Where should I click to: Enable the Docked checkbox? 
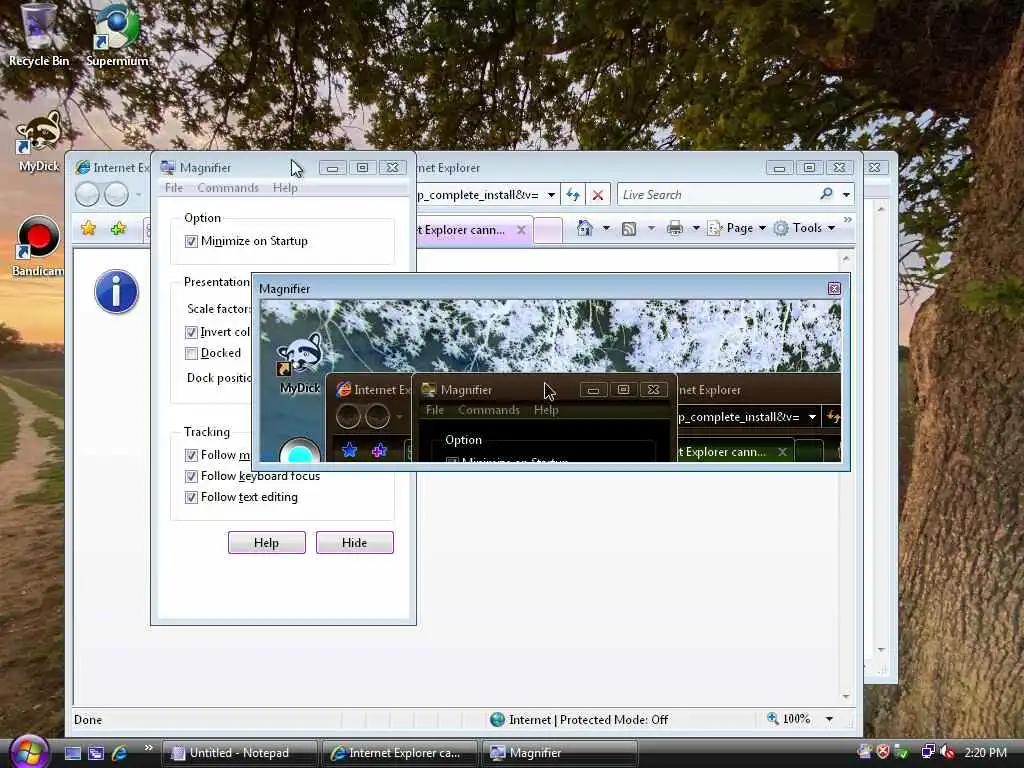[191, 353]
